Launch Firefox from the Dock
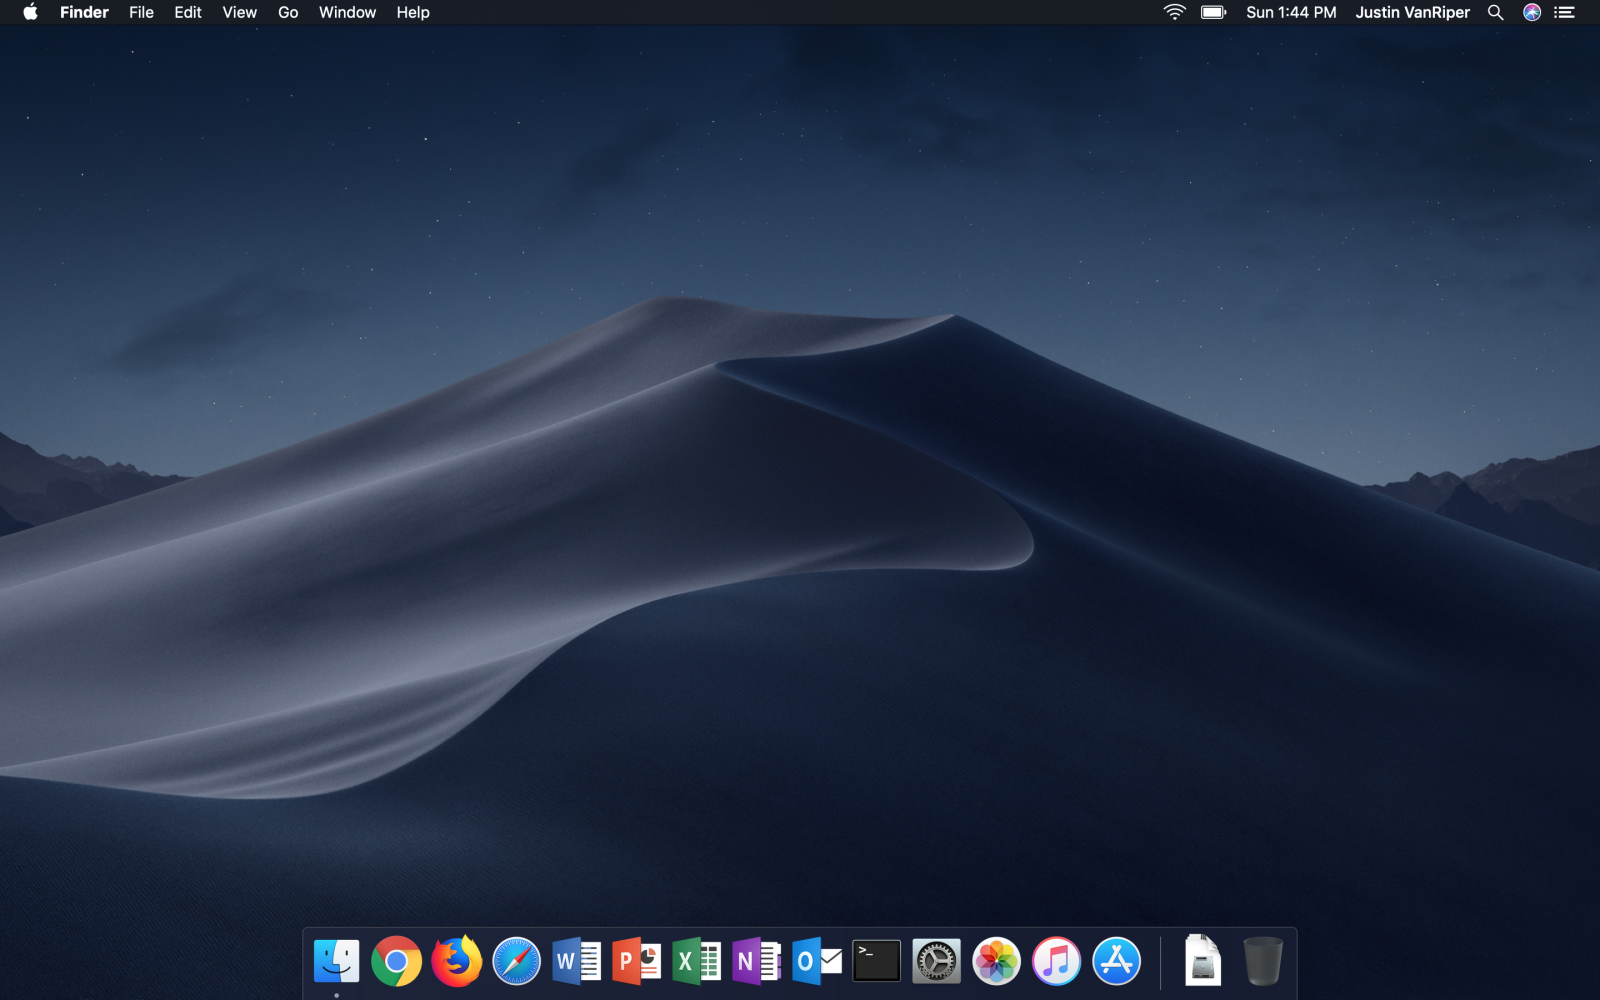 click(x=456, y=962)
